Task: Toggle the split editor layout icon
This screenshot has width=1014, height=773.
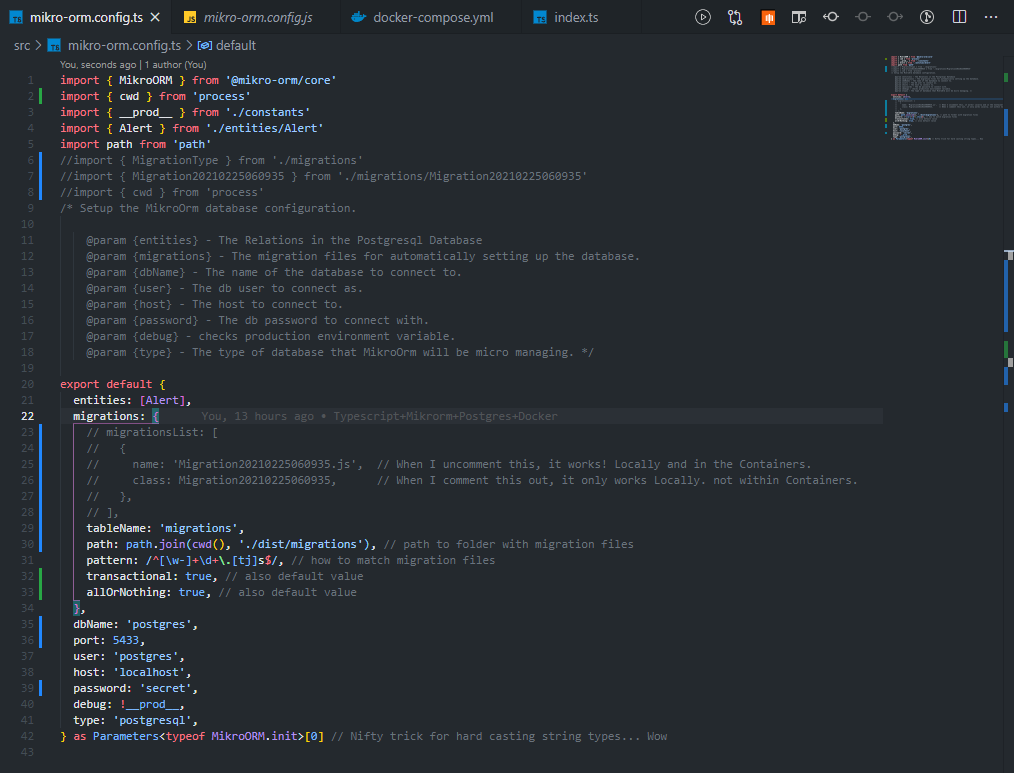Action: 959,17
